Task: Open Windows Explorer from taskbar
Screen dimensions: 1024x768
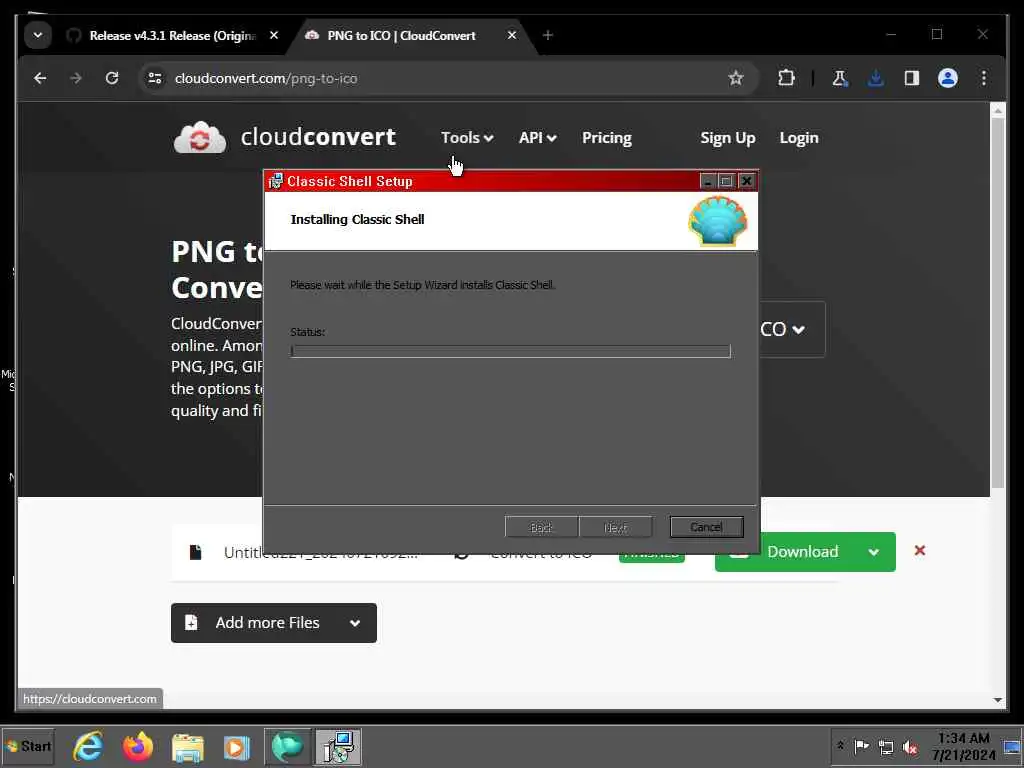Action: (187, 746)
